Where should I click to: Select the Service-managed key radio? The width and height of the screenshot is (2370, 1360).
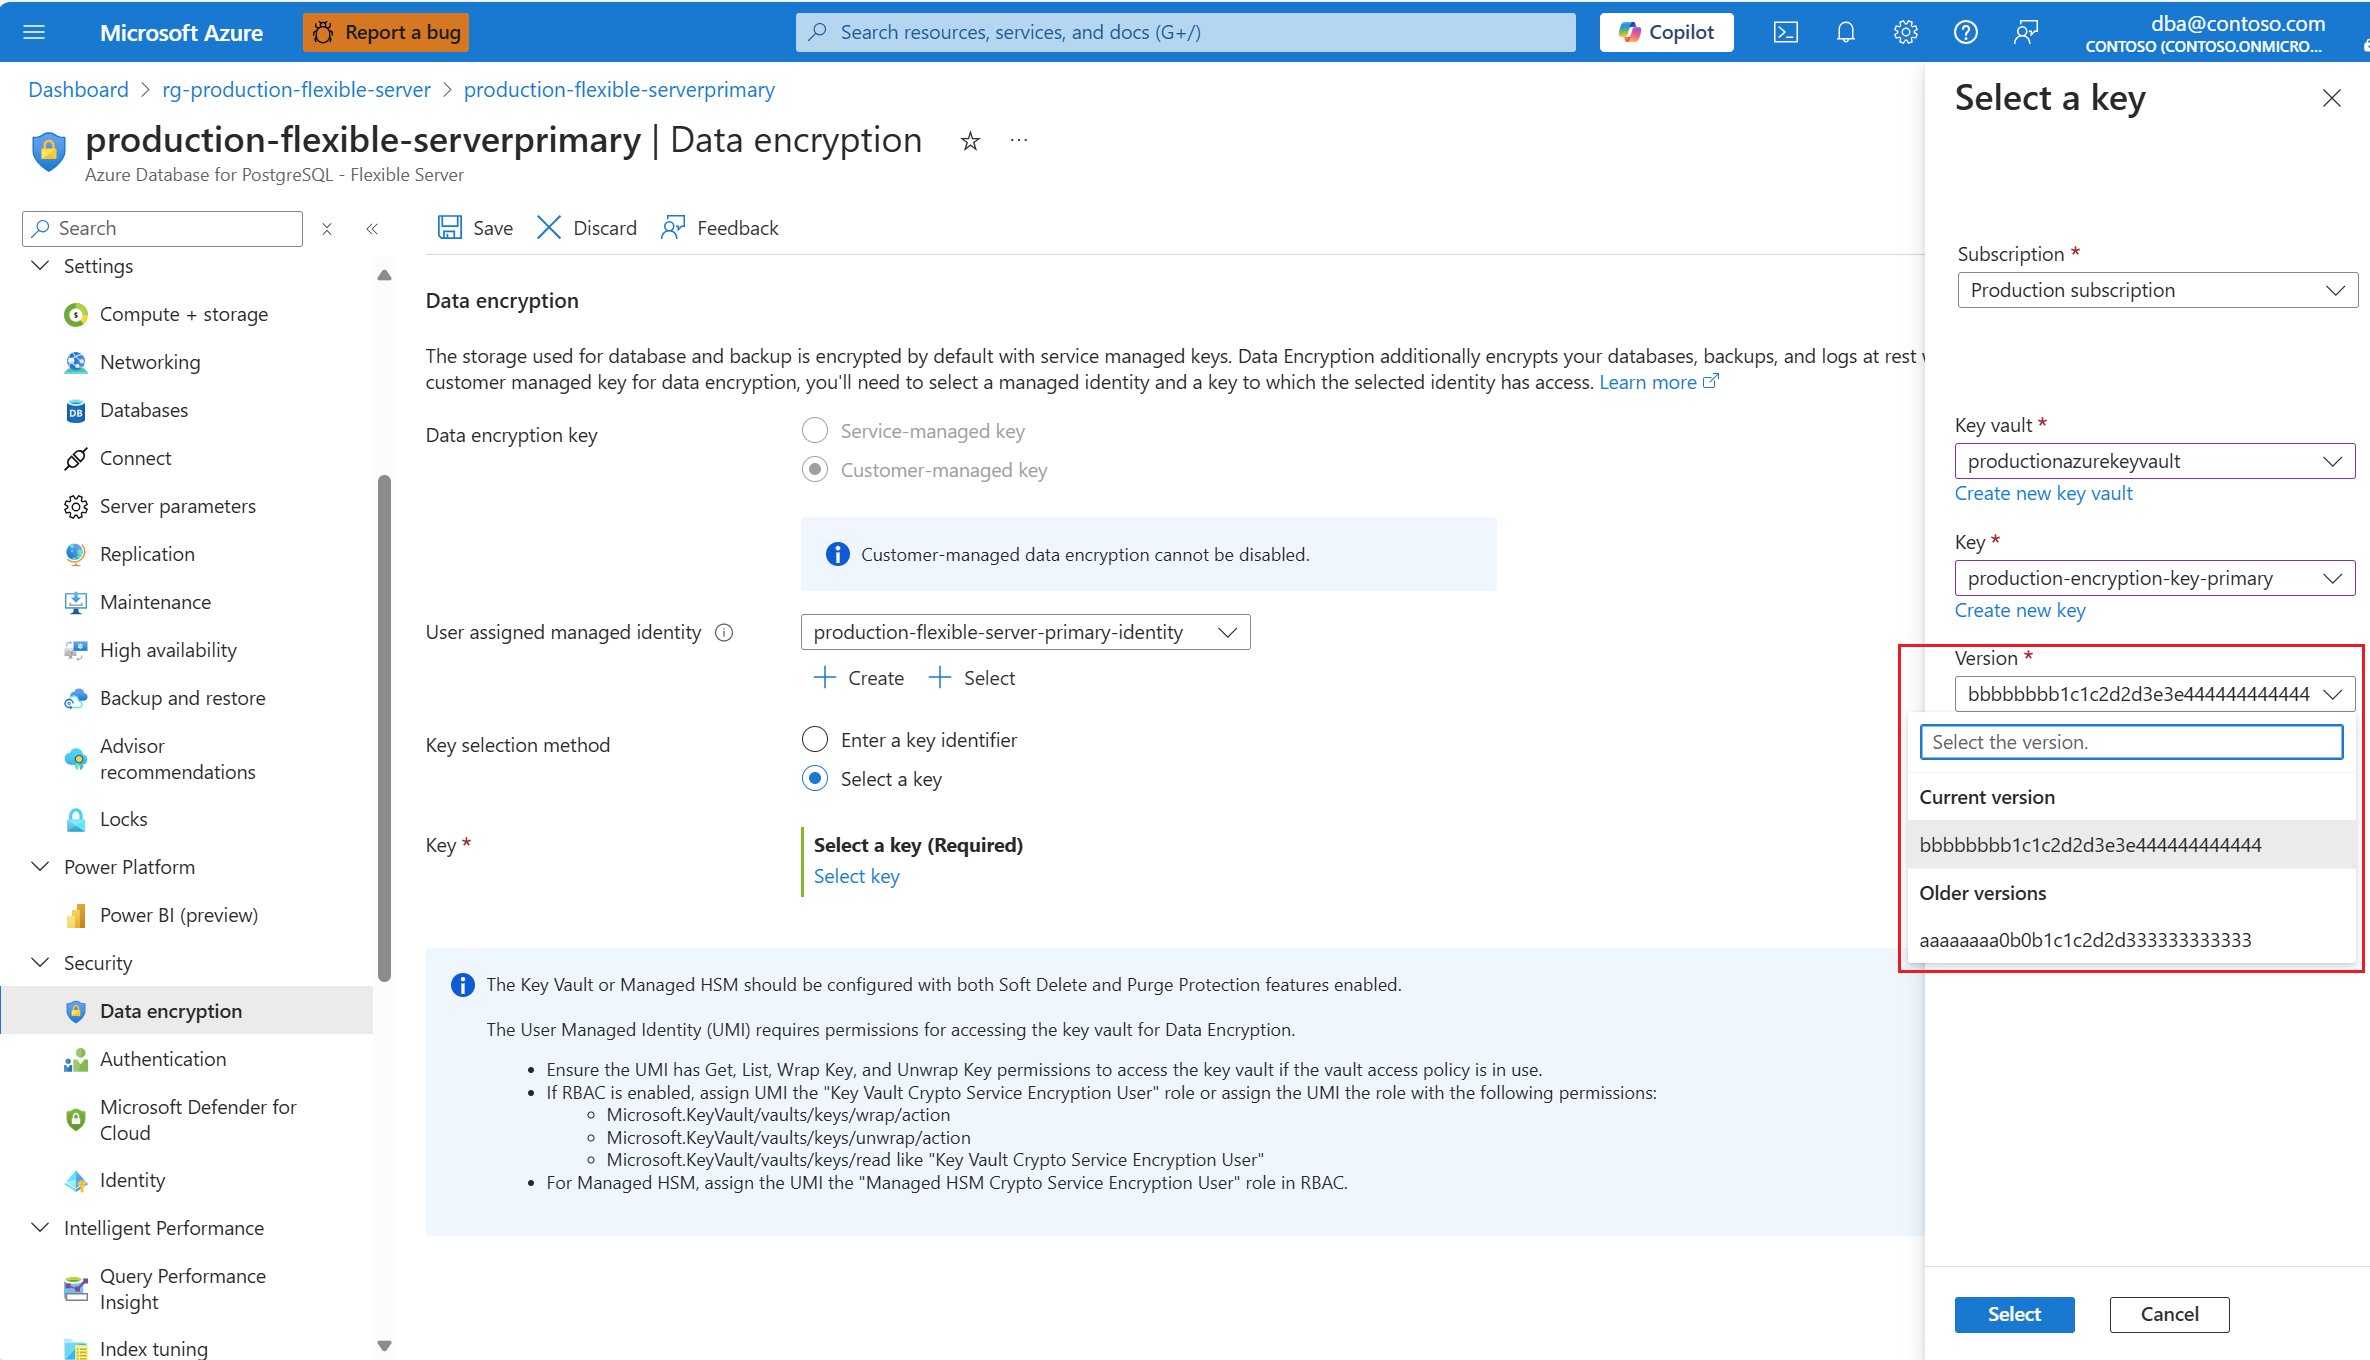[815, 431]
